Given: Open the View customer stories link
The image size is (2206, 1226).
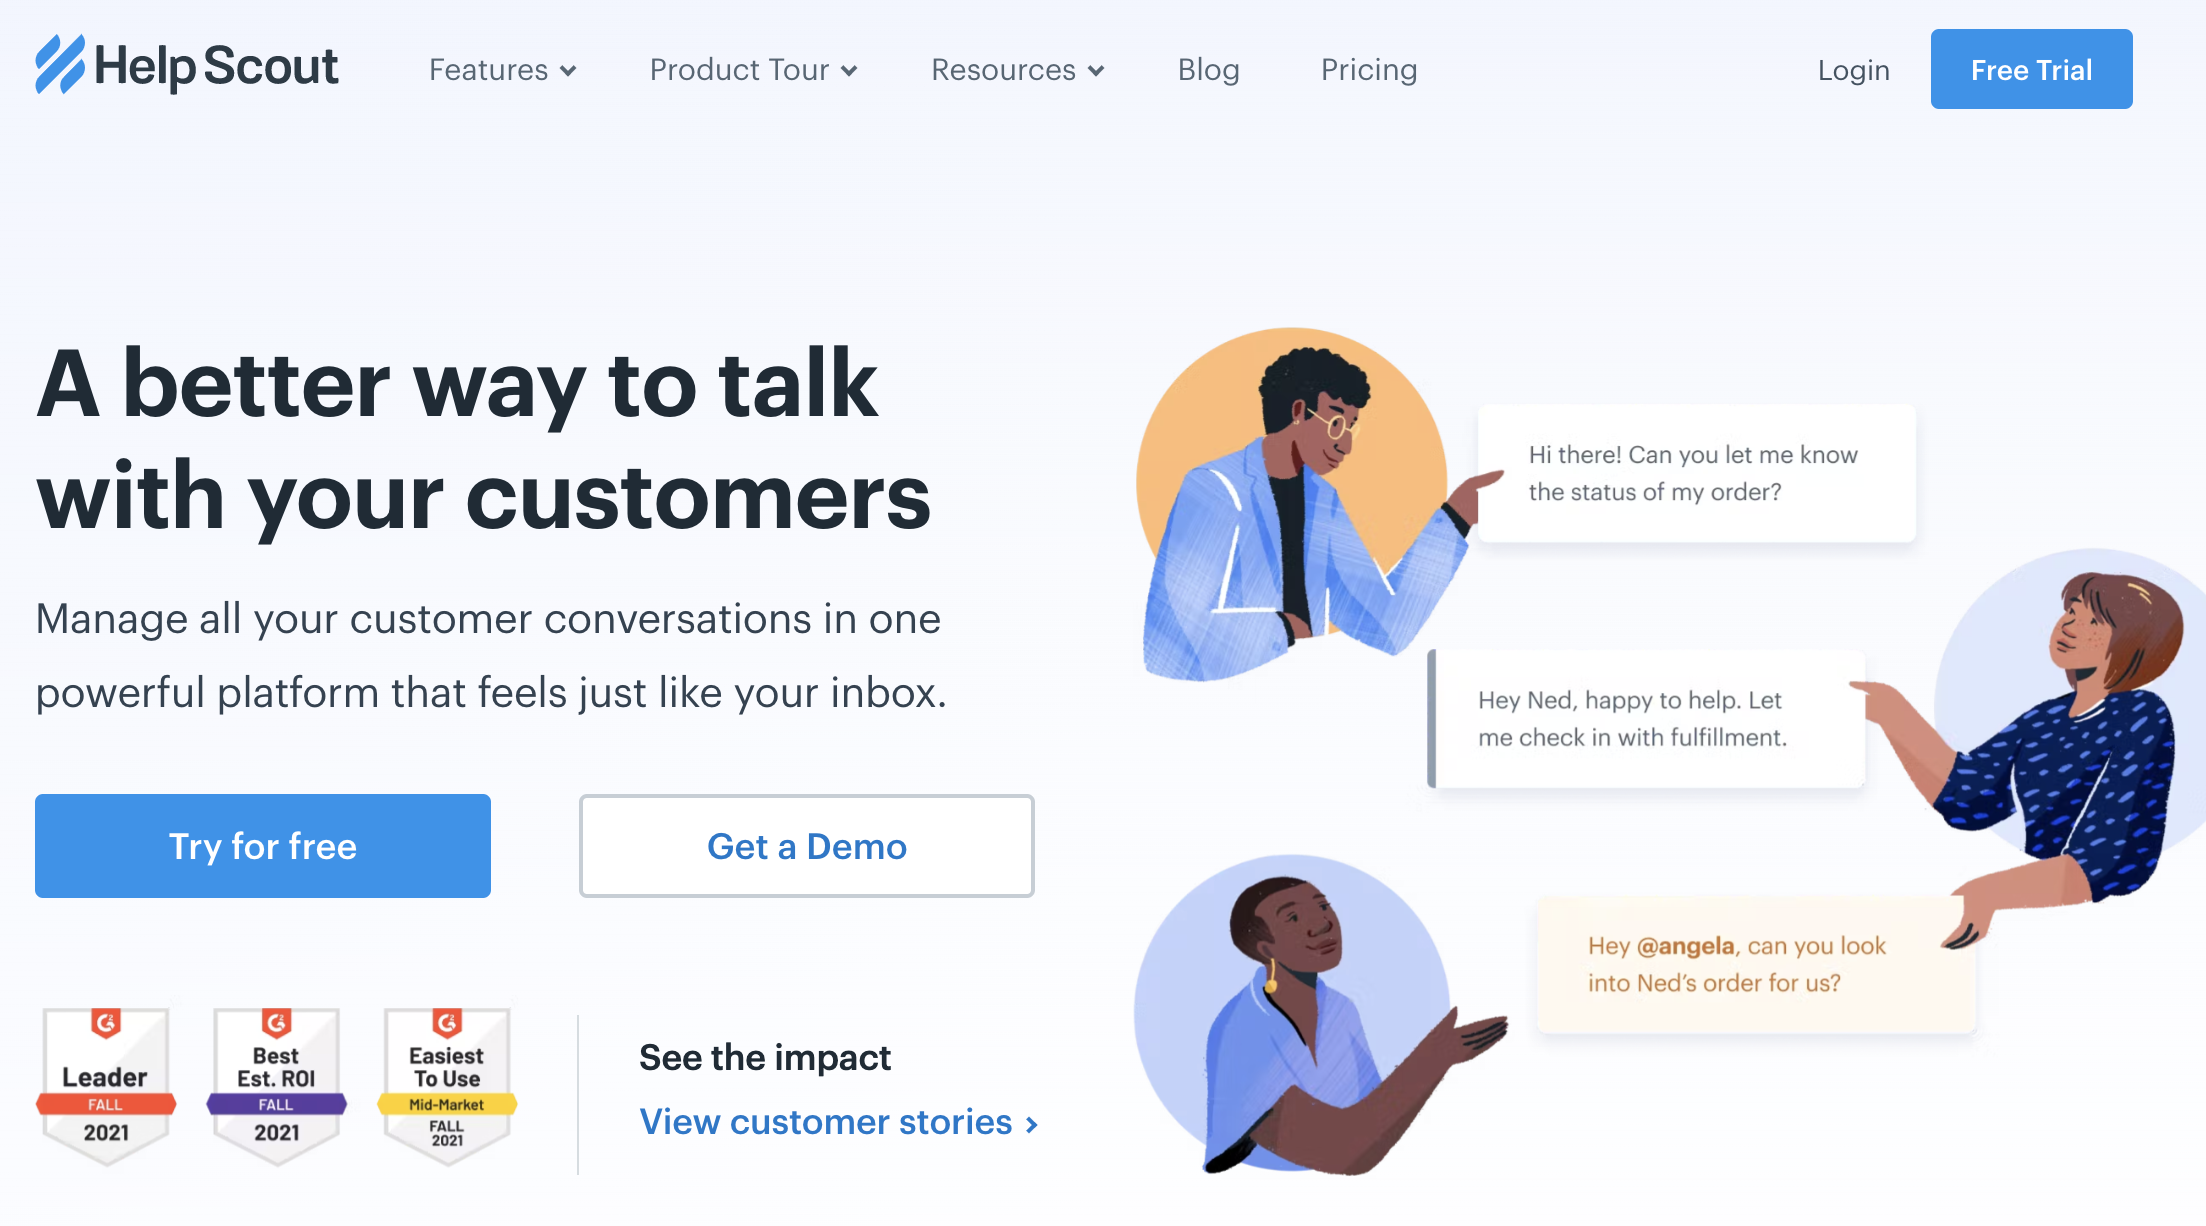Looking at the screenshot, I should (x=838, y=1122).
